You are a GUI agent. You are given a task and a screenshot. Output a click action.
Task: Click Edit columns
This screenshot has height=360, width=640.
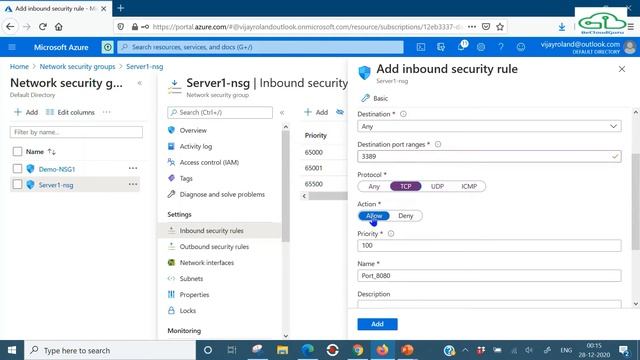70,112
